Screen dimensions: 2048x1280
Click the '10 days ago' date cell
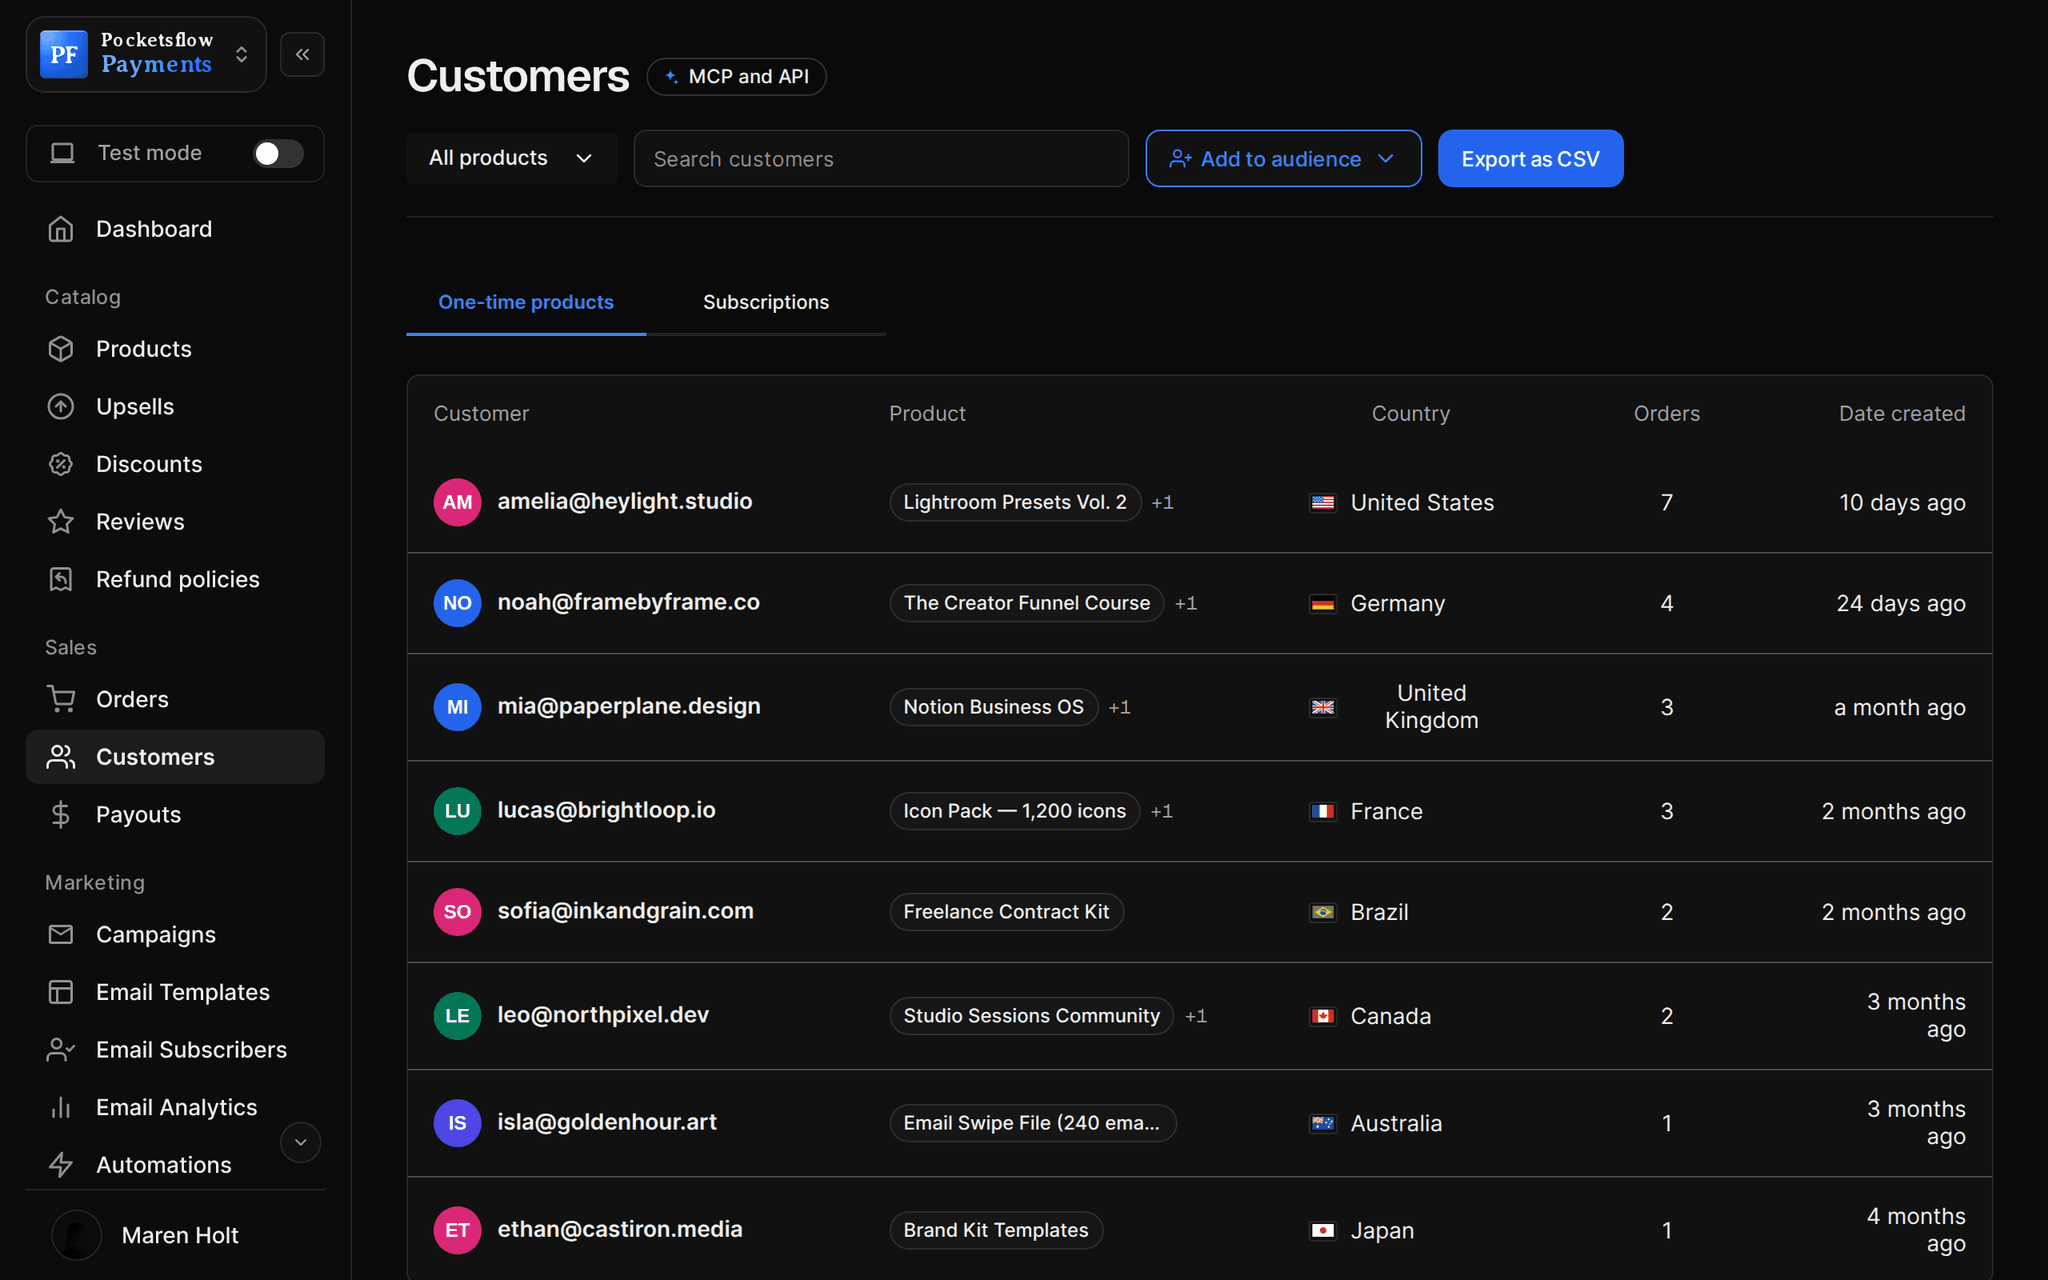pyautogui.click(x=1902, y=502)
